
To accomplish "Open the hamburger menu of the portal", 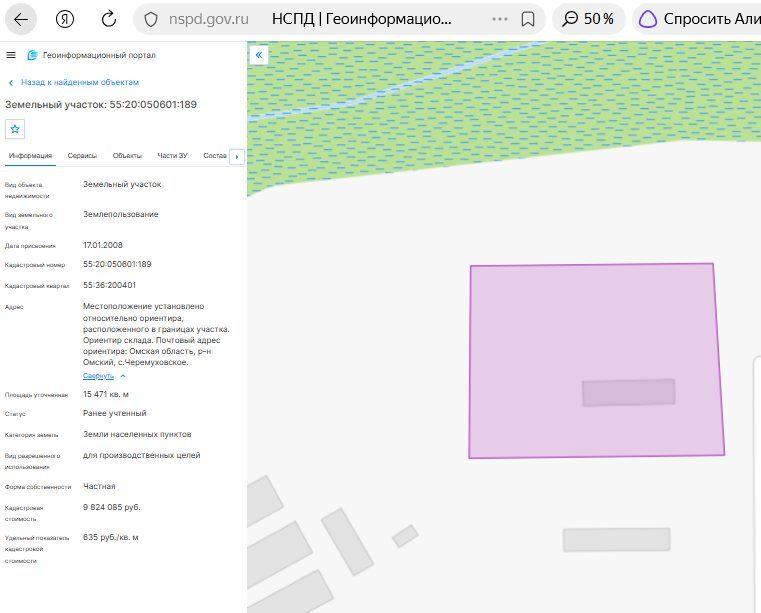I will [11, 55].
